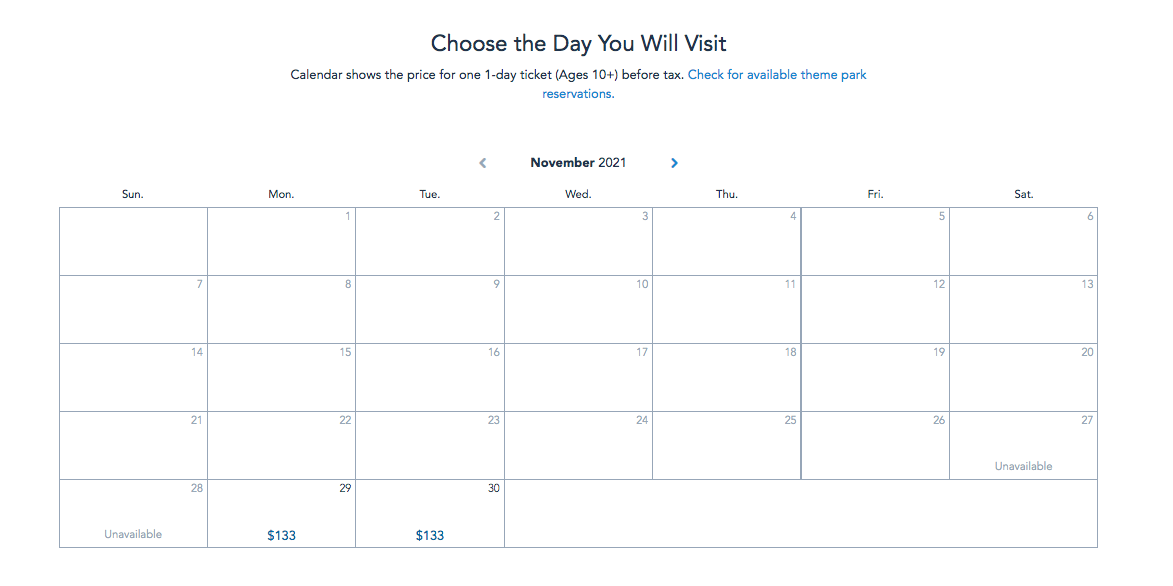Click the November 13 calendar cell
The image size is (1173, 586).
(x=1023, y=310)
